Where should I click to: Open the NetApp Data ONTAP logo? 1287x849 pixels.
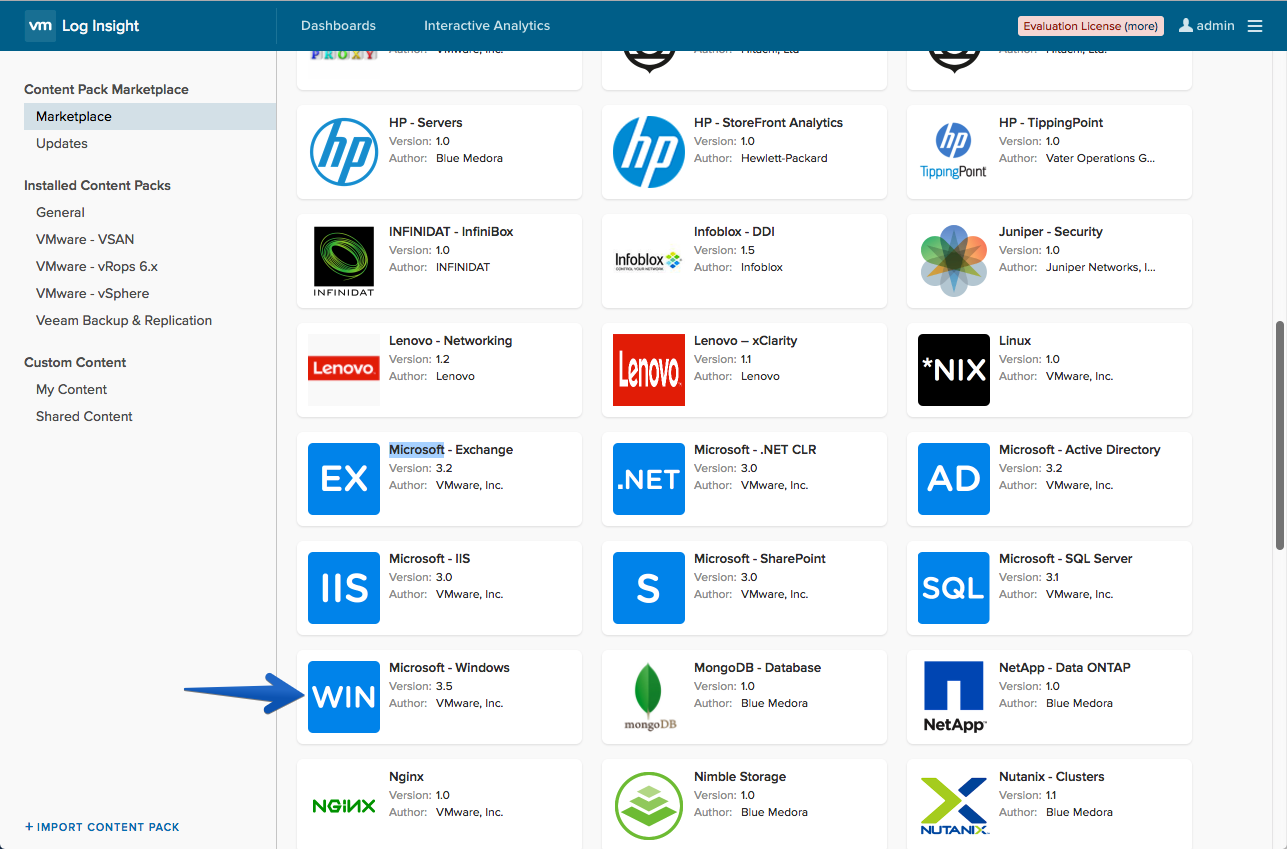pos(954,697)
